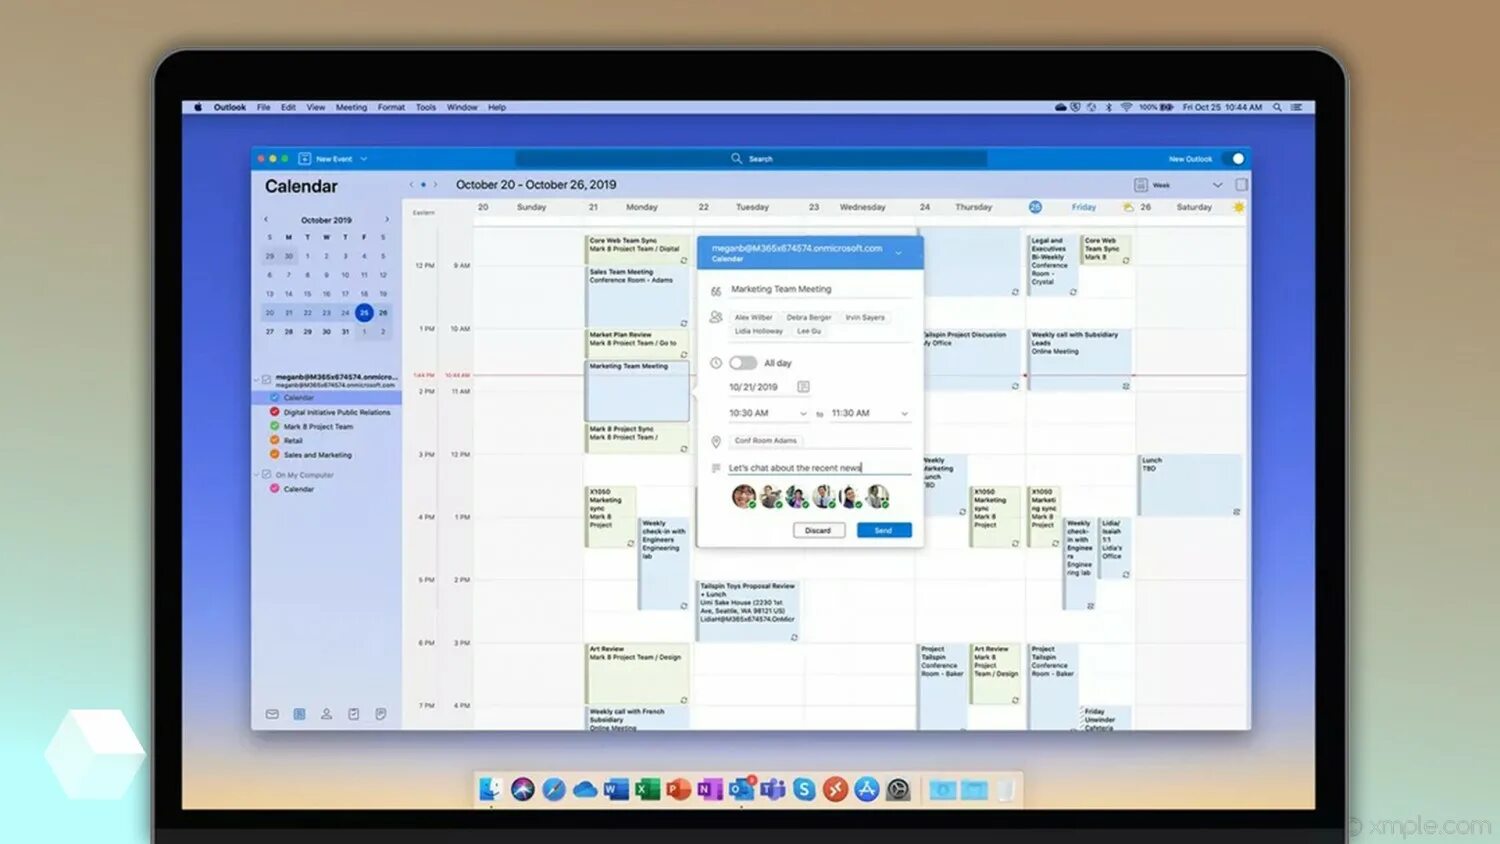Open the New Event dropdown arrow

[x=364, y=159]
